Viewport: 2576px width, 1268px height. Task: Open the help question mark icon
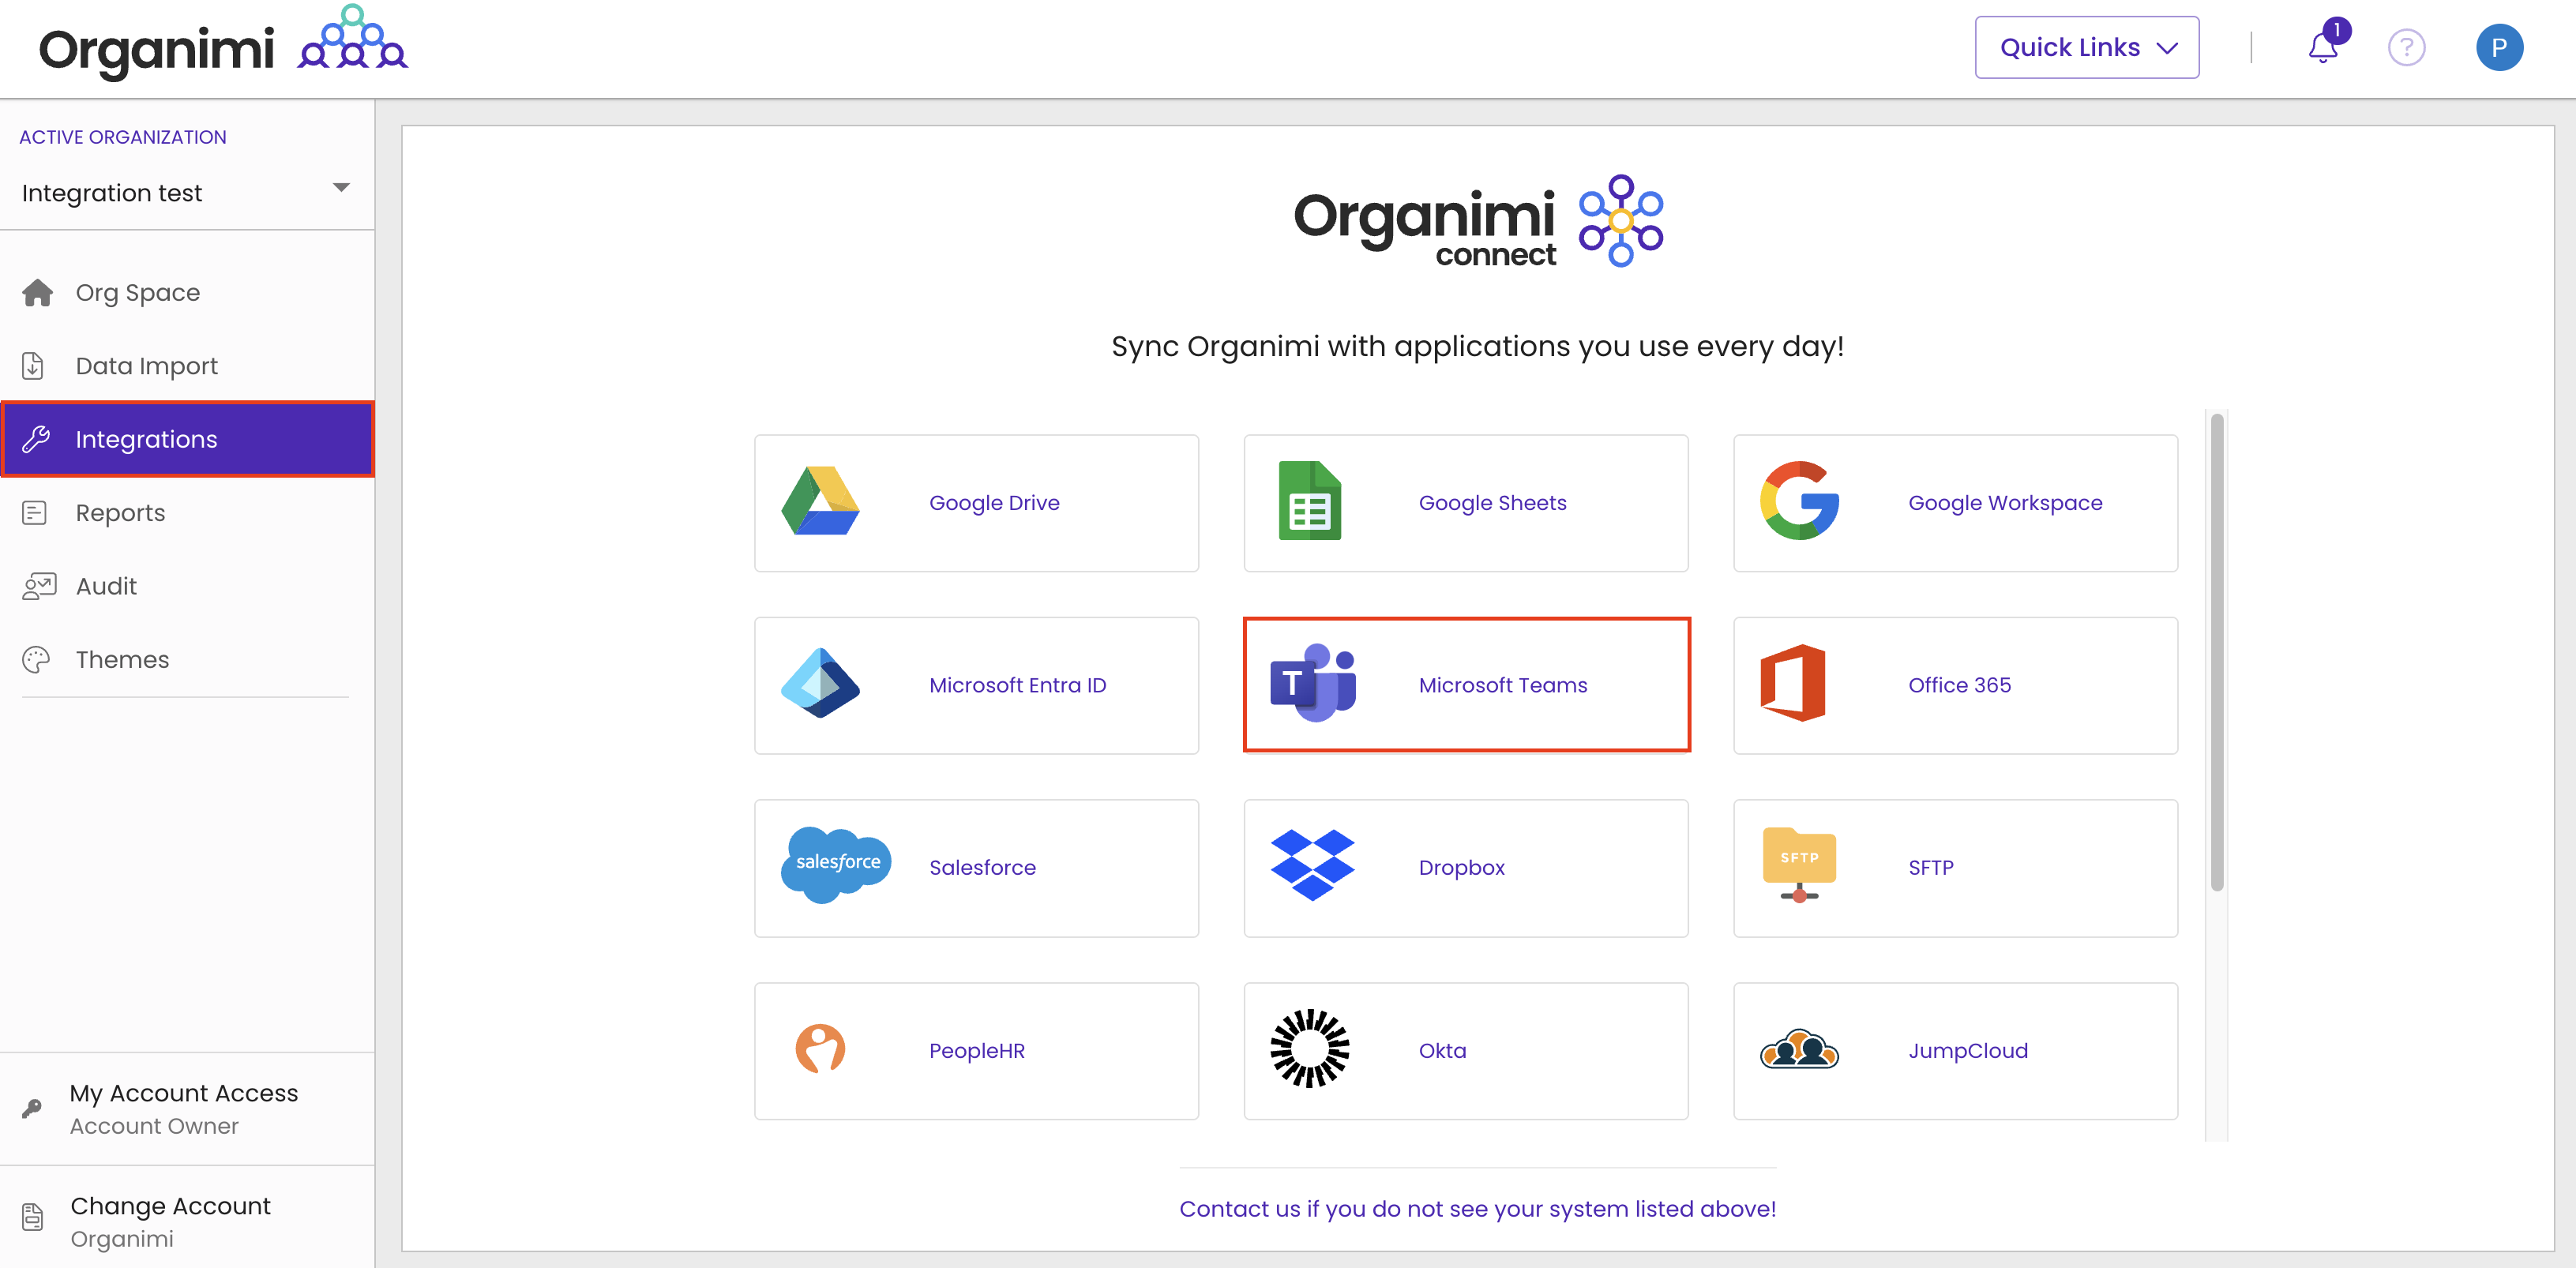point(2406,47)
